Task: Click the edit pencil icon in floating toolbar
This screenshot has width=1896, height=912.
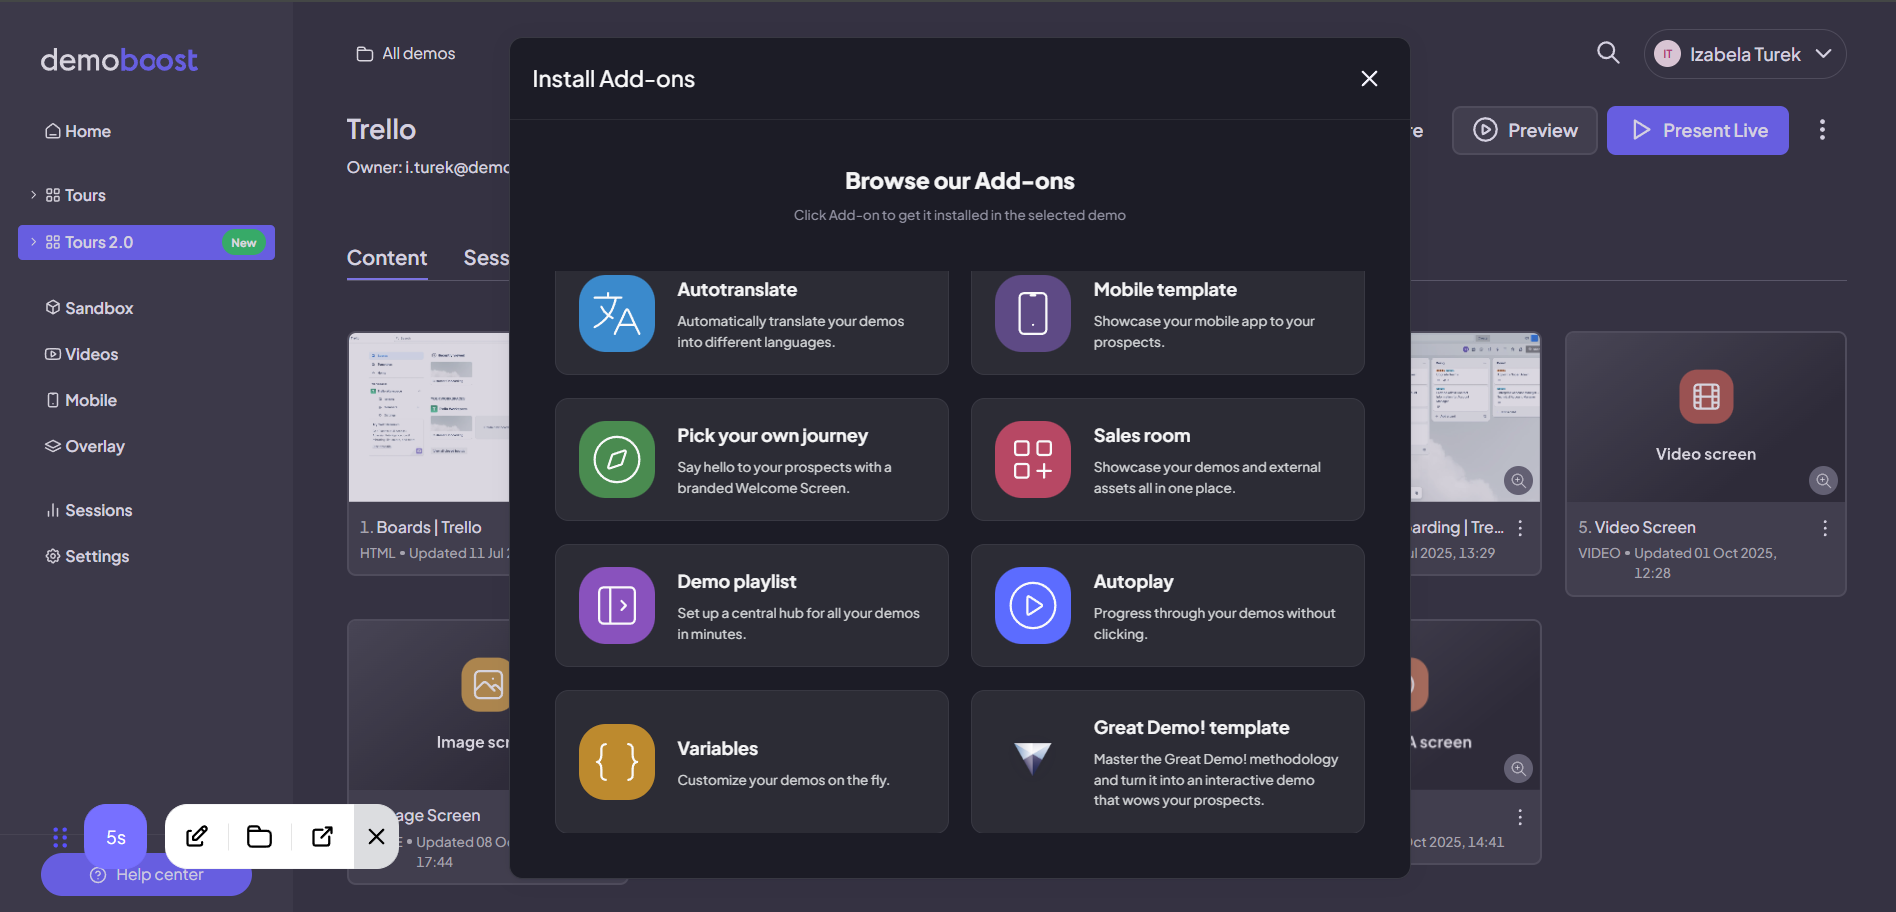Action: 197,836
